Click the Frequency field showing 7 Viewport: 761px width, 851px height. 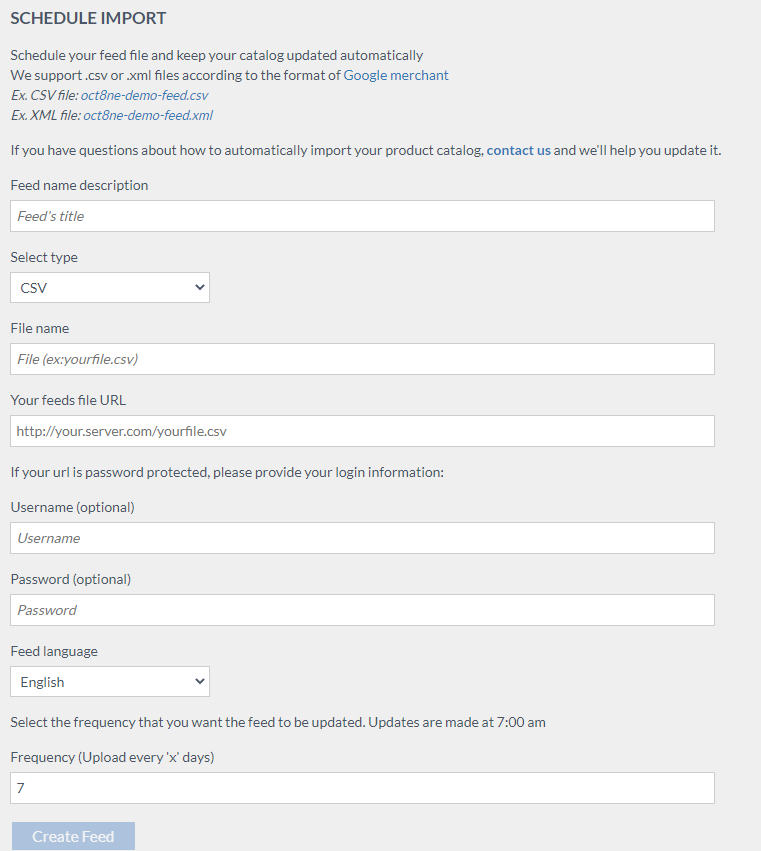[x=362, y=788]
